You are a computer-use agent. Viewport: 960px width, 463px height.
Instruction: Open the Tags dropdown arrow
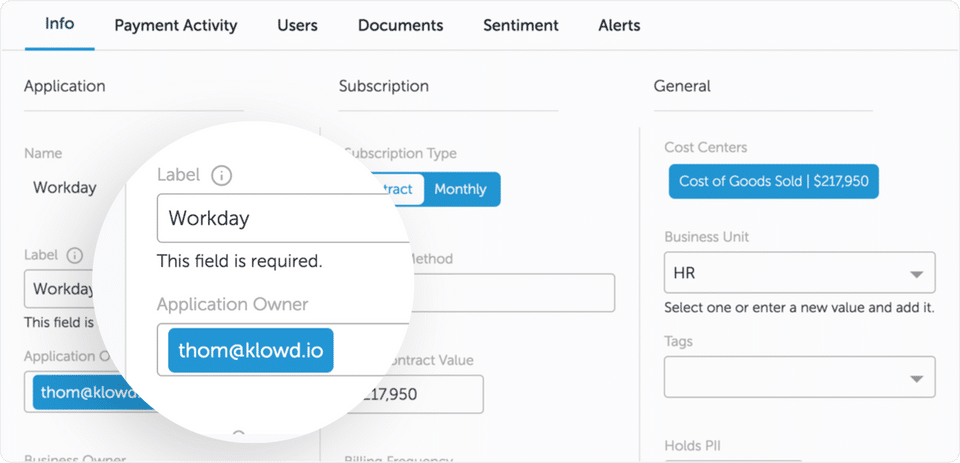pos(916,378)
